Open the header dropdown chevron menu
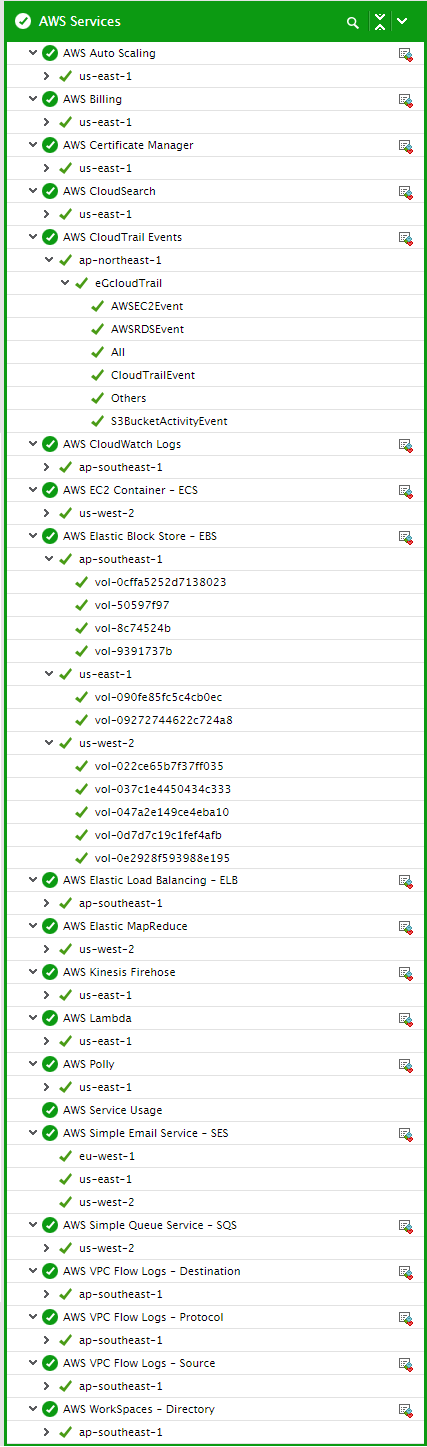 402,21
